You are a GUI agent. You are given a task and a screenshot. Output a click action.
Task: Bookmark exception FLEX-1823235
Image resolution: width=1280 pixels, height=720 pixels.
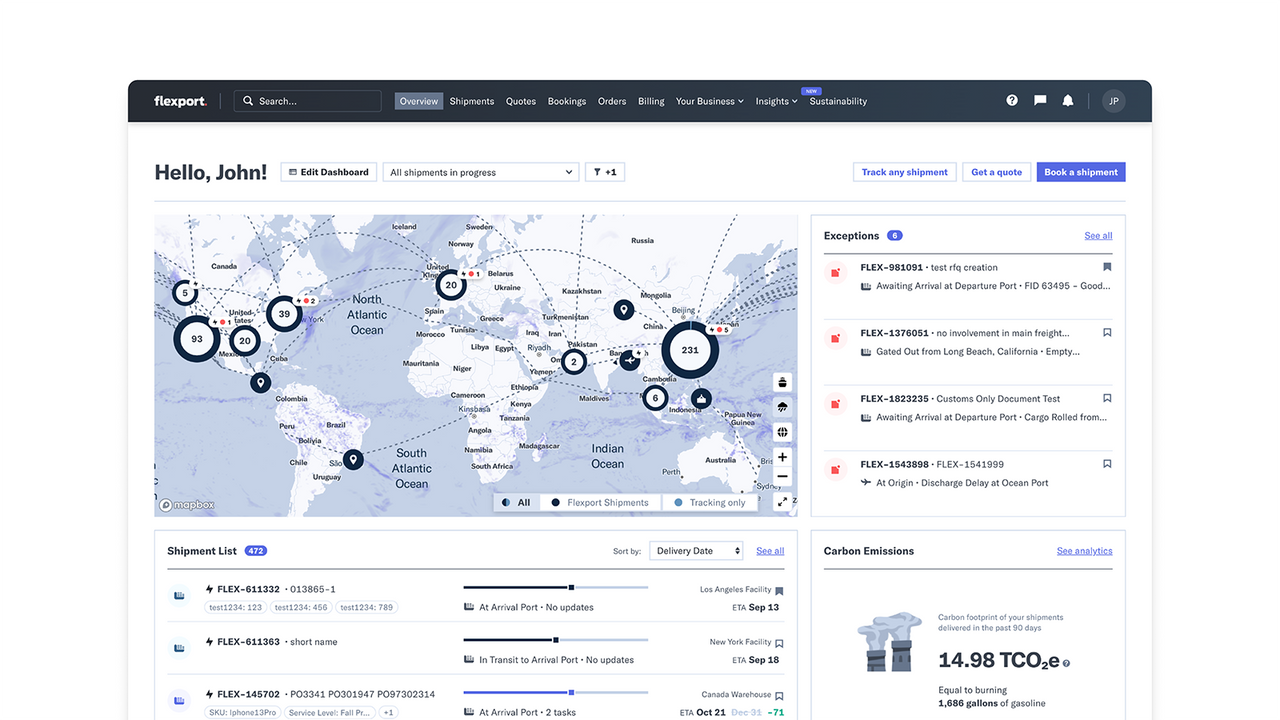1107,398
